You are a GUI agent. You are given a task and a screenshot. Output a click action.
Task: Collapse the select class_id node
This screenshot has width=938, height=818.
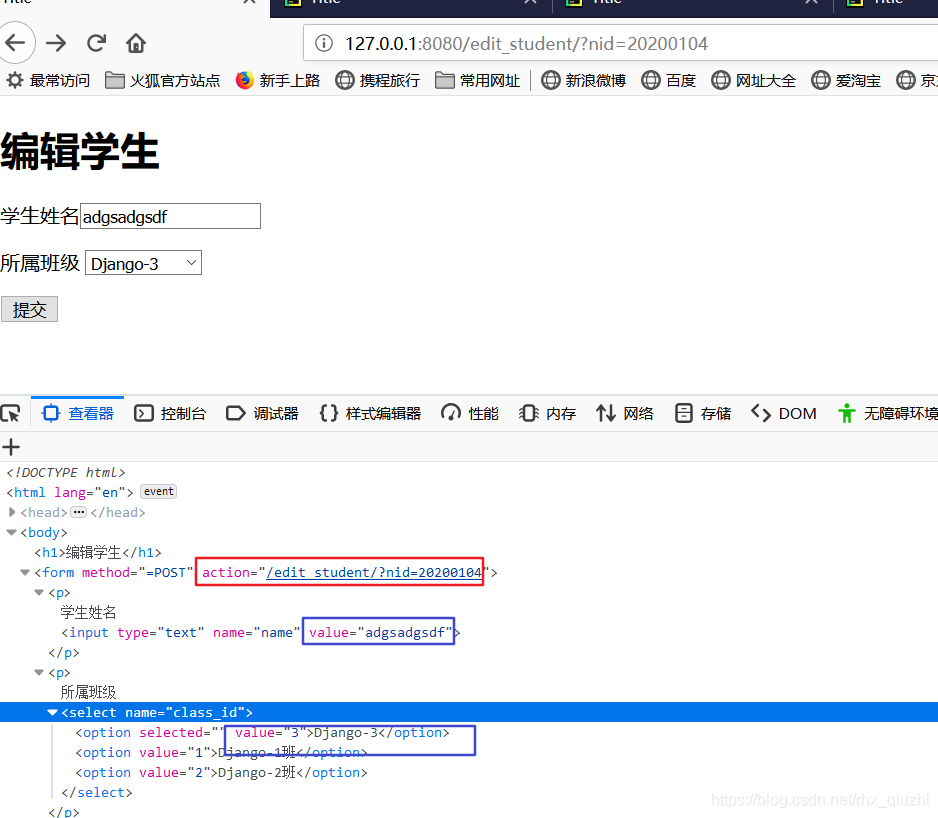point(52,713)
